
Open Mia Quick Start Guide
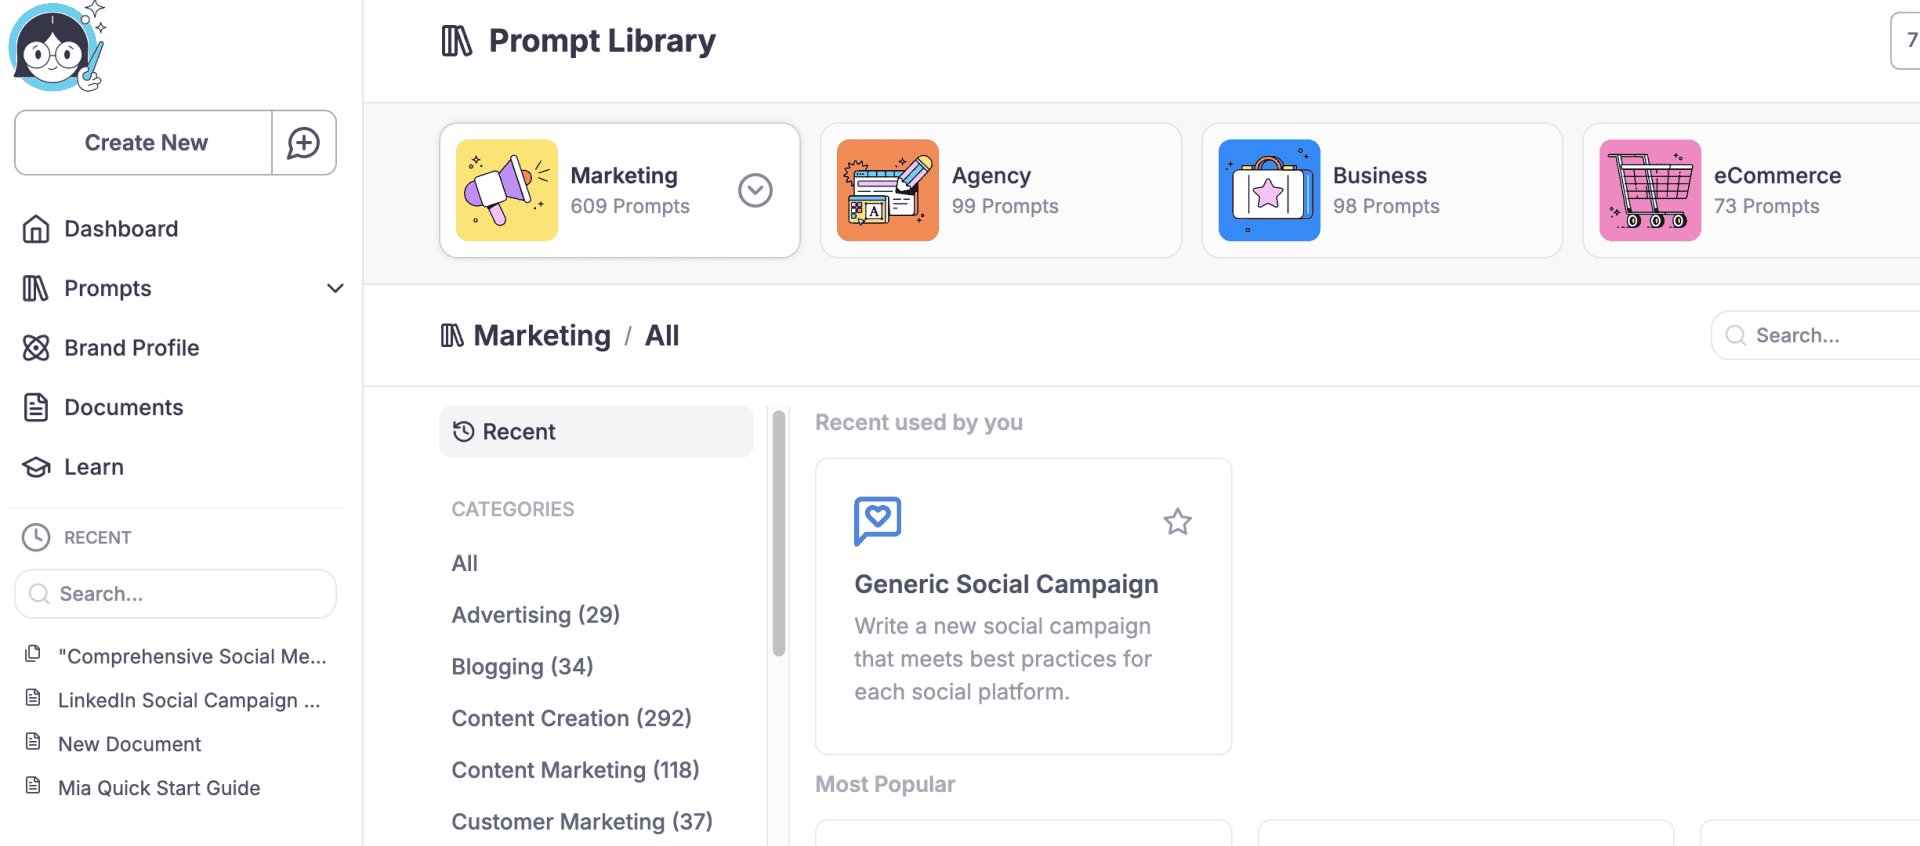[159, 789]
